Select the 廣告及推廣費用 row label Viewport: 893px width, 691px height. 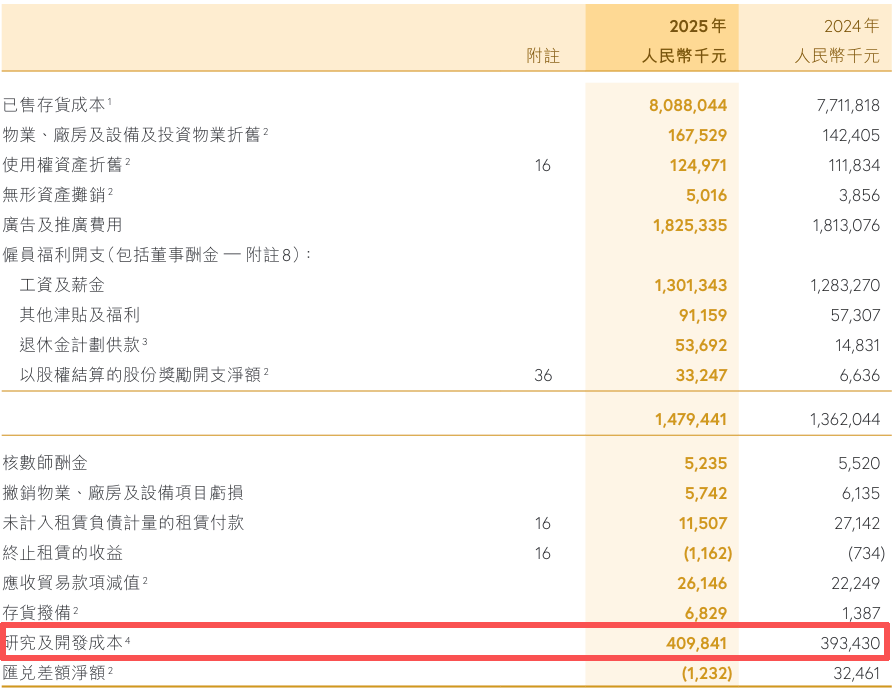click(62, 224)
